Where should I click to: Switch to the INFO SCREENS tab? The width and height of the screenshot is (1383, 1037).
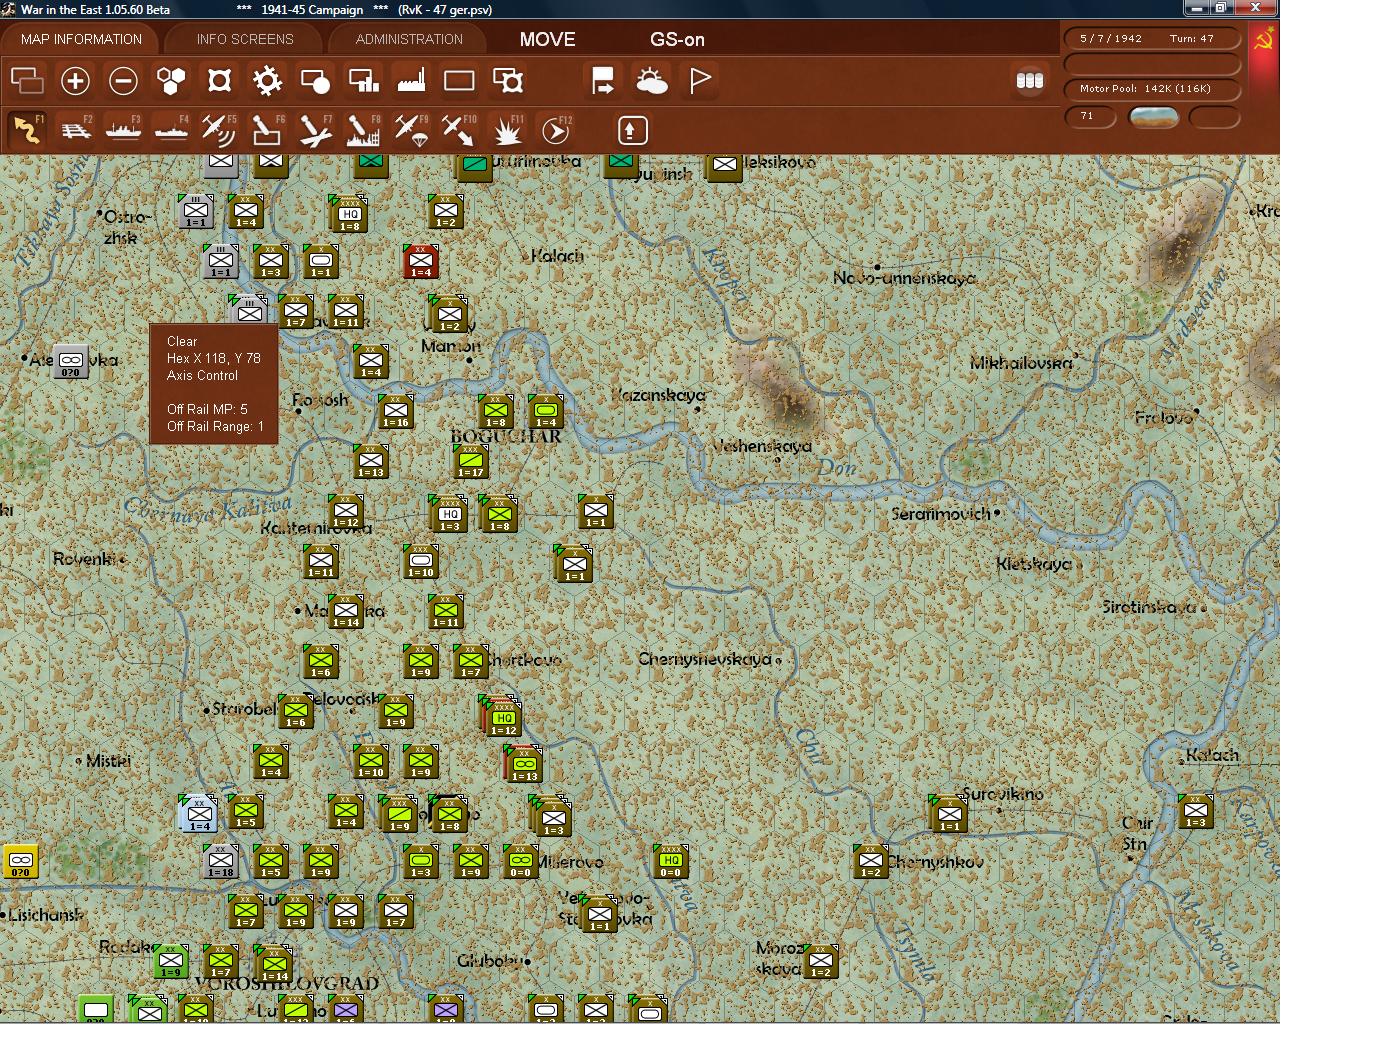coord(245,39)
